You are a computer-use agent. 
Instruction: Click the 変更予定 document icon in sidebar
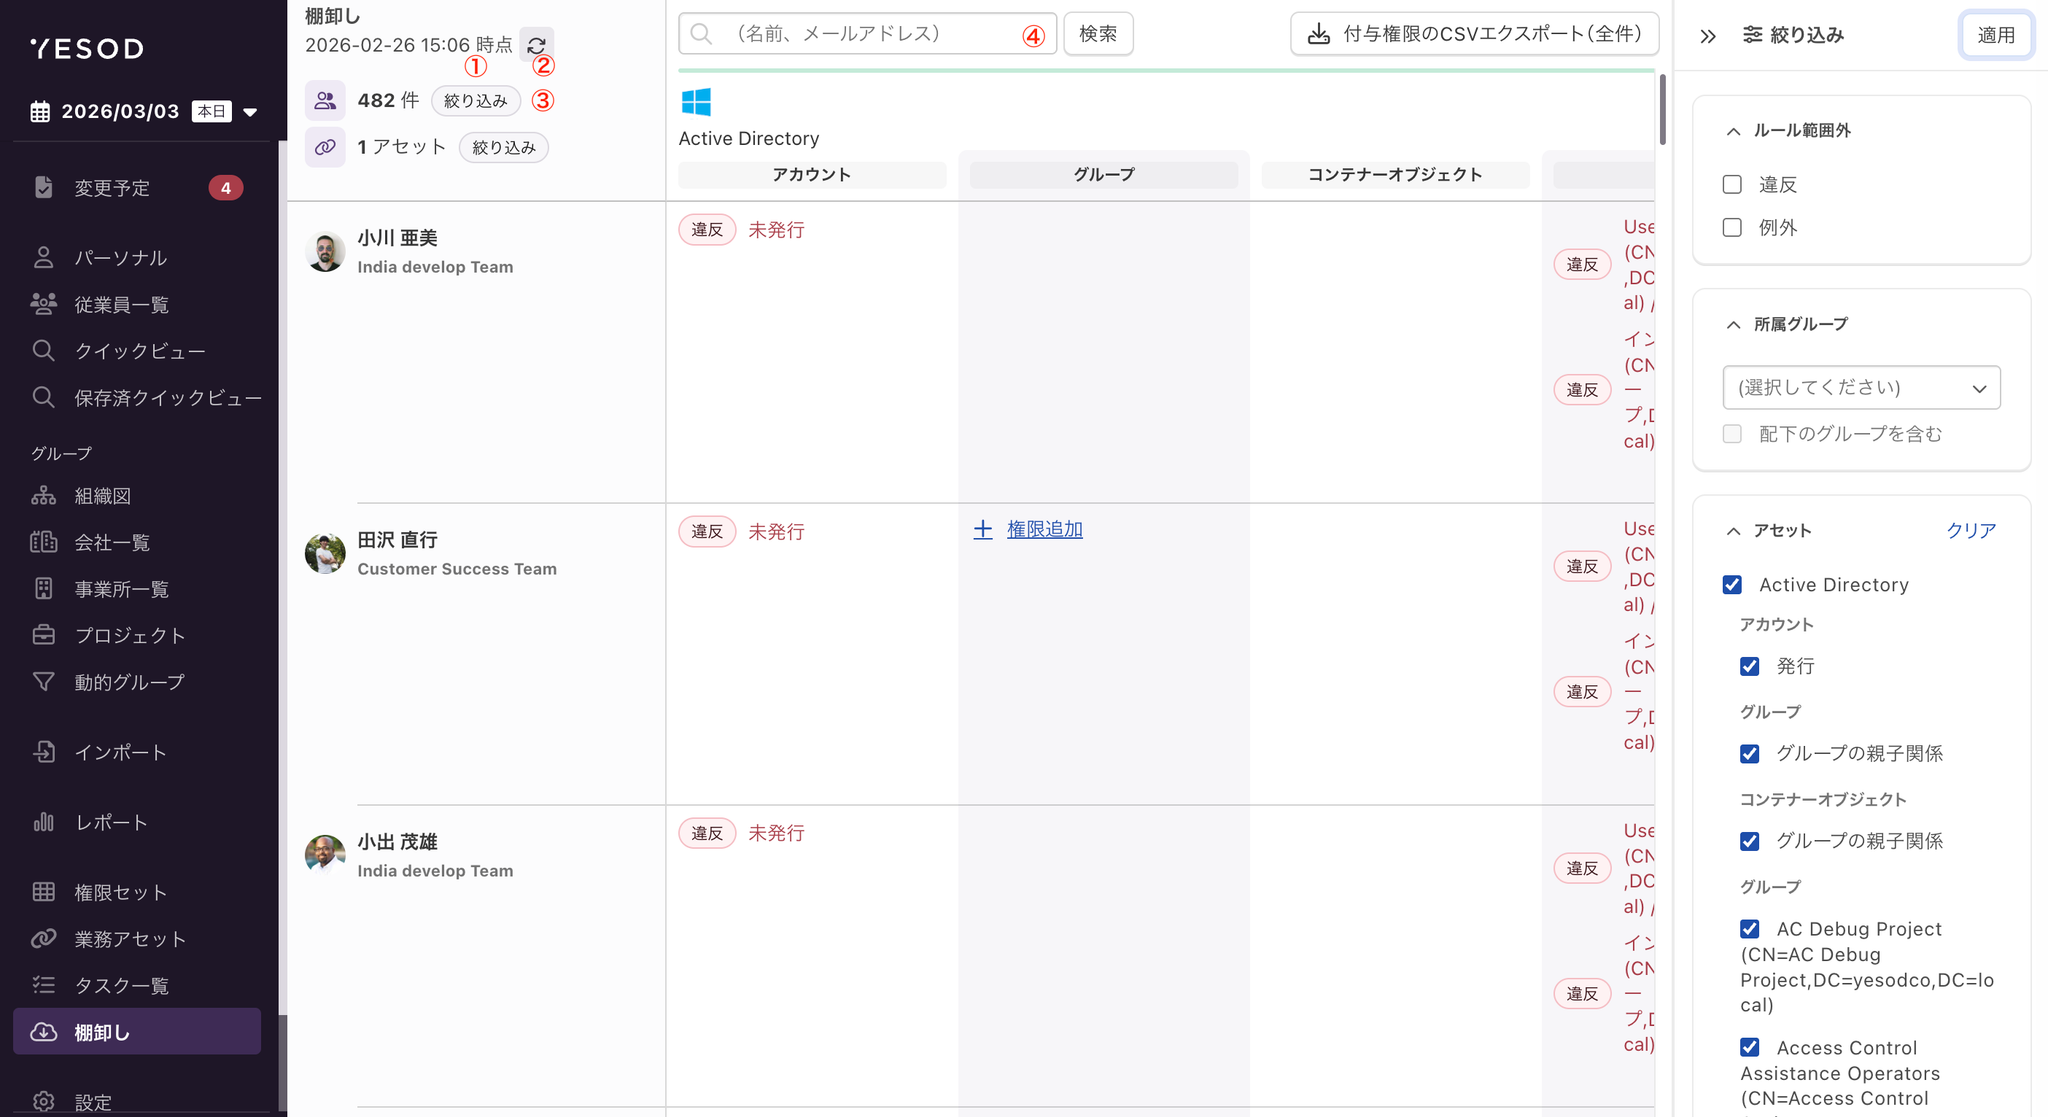tap(43, 187)
